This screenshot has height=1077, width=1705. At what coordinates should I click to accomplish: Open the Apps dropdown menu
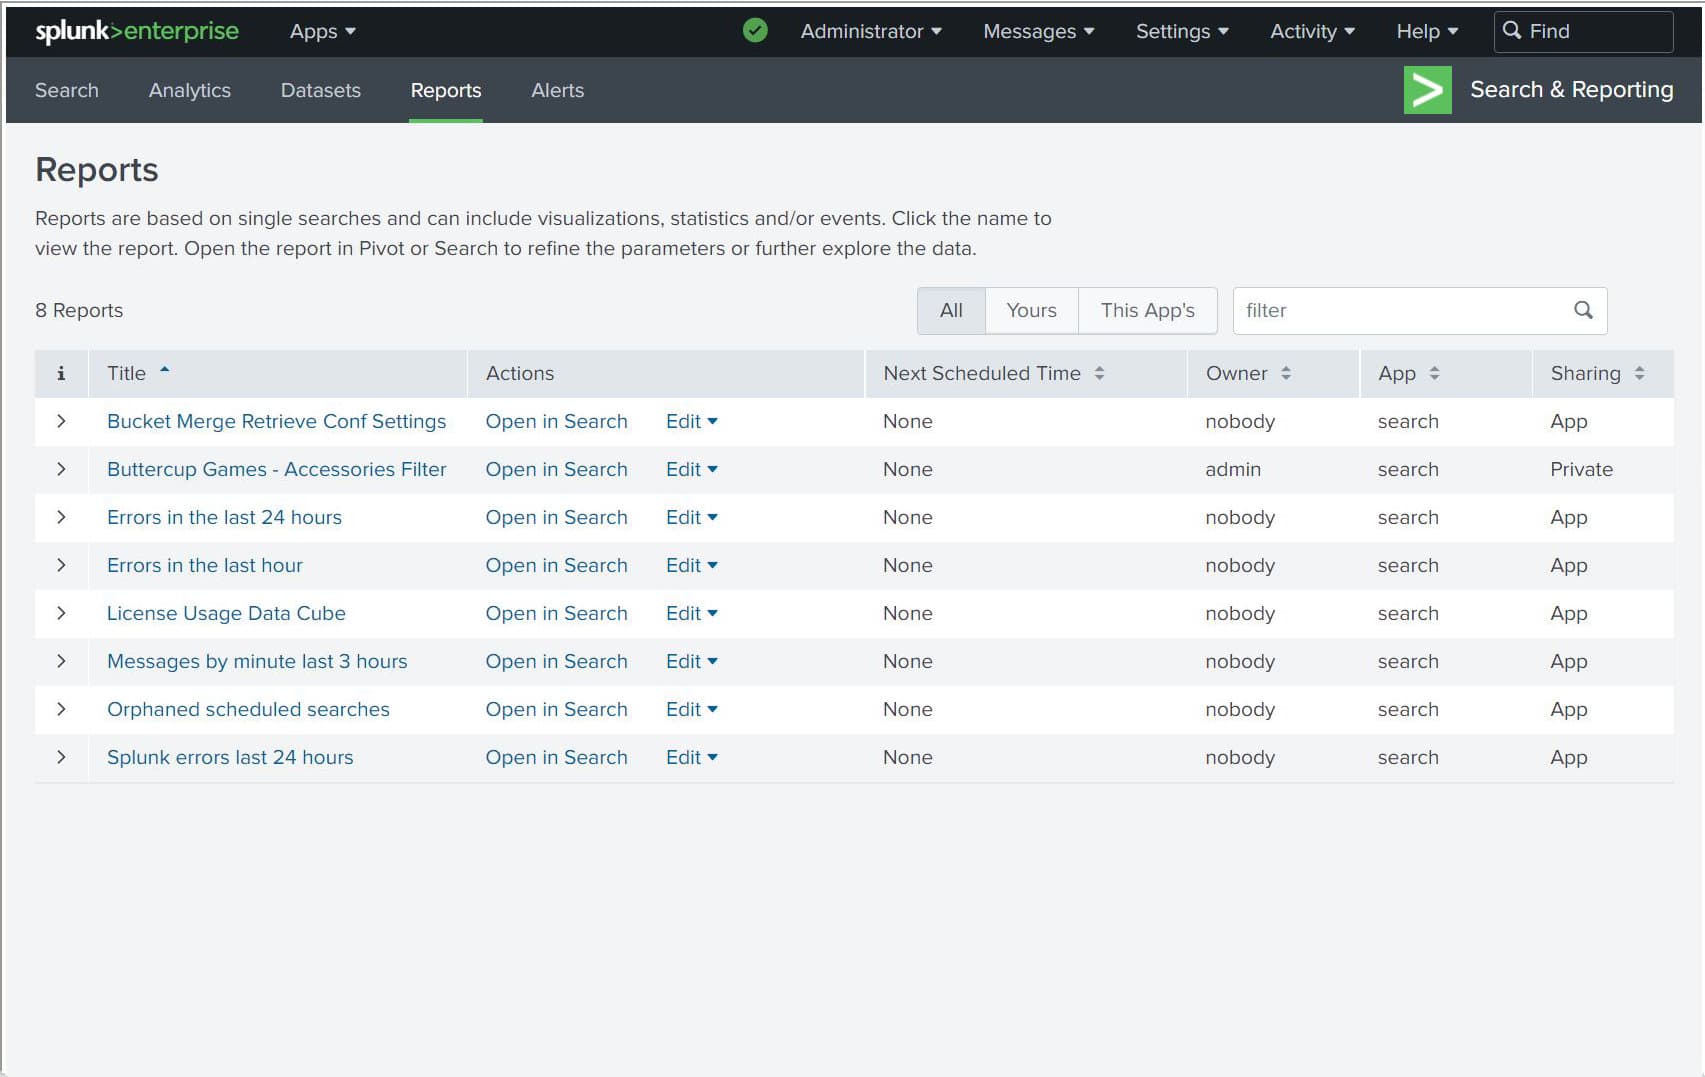pos(322,32)
